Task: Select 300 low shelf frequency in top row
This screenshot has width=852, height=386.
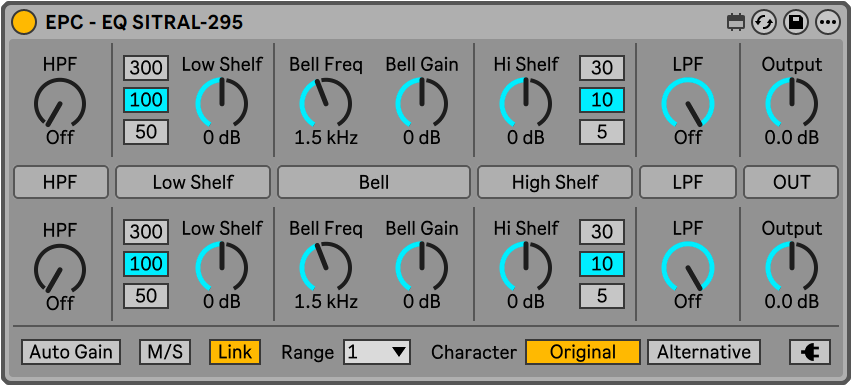Action: coord(146,68)
